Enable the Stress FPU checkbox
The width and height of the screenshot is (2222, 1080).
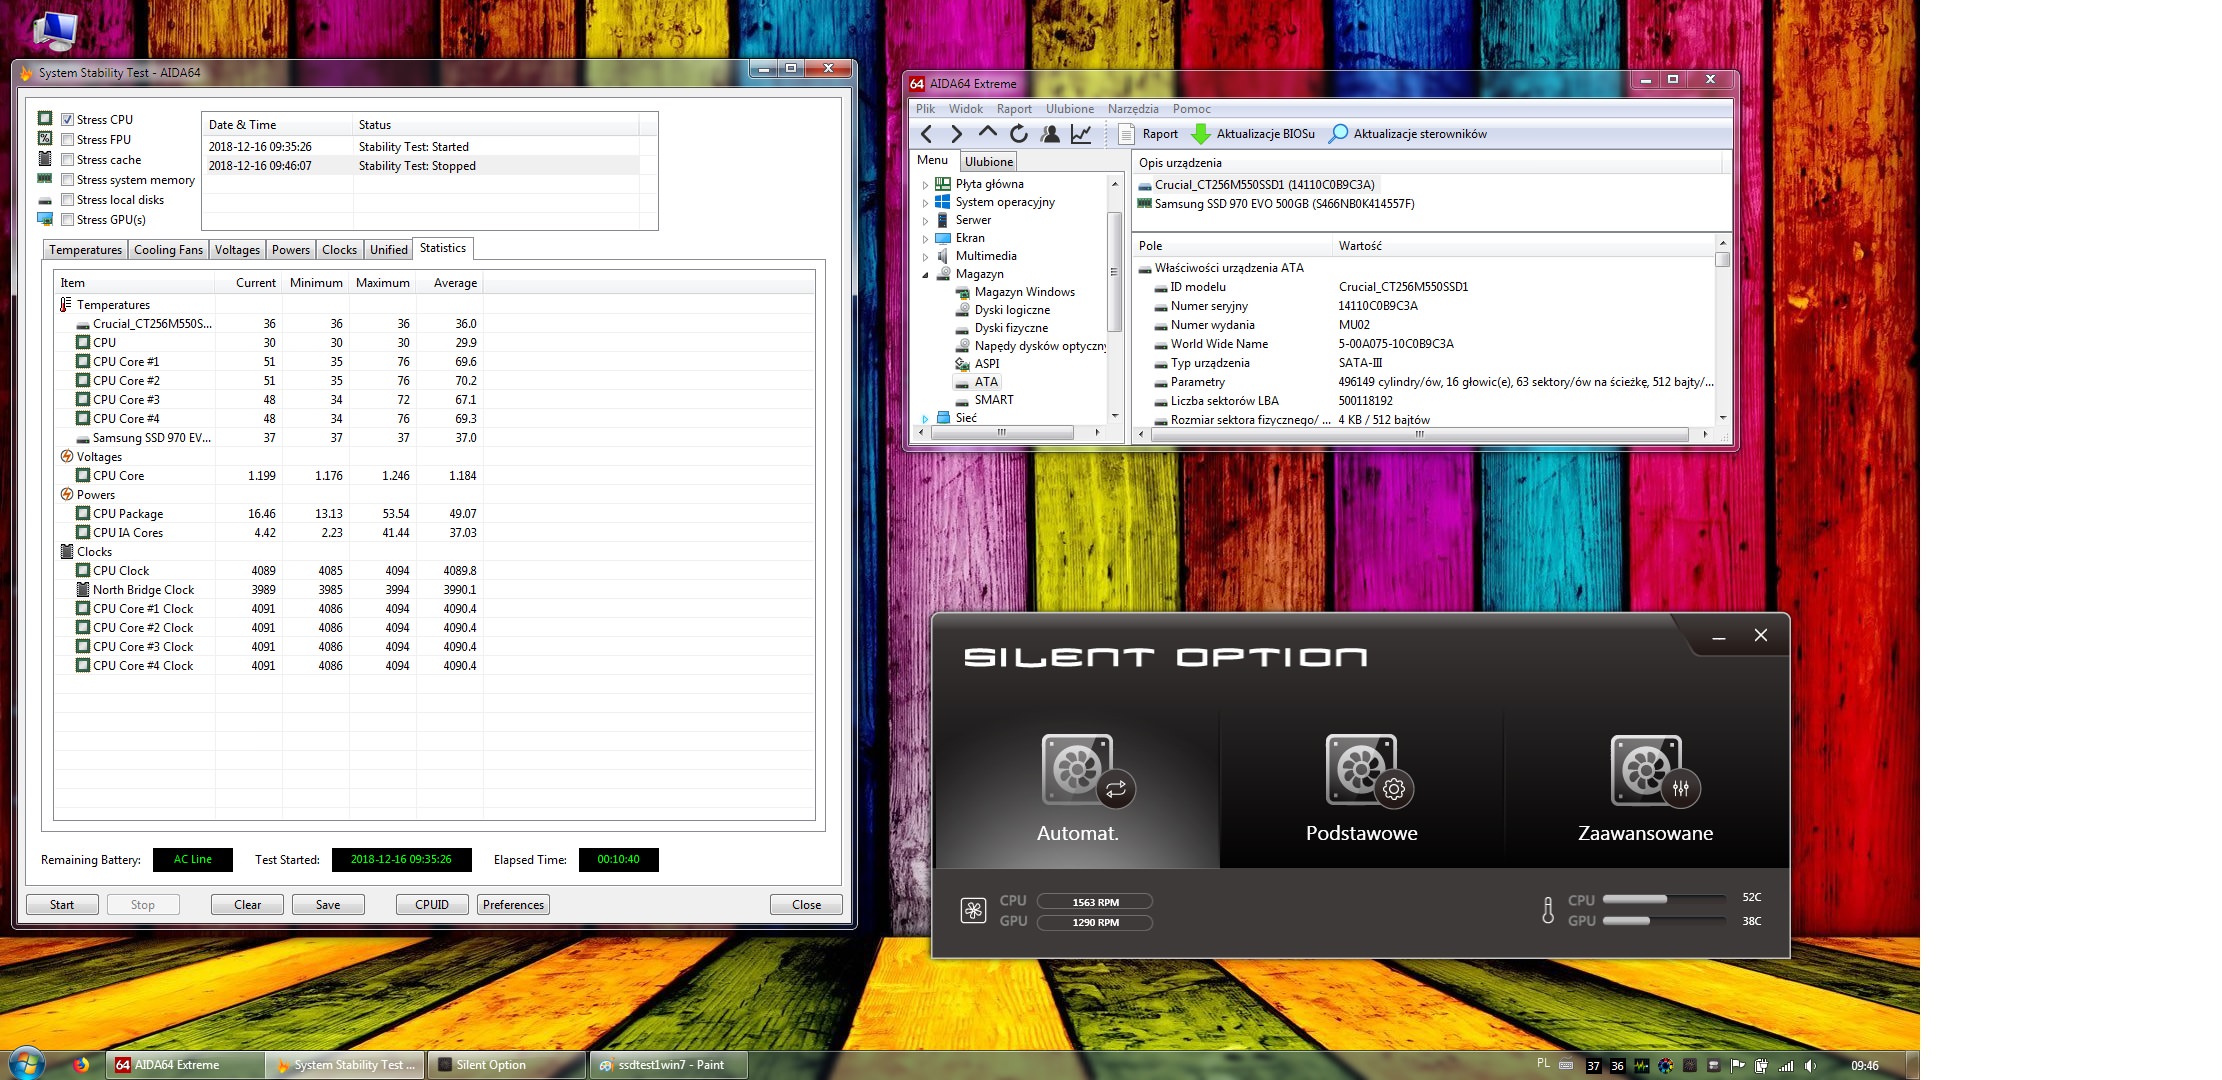(67, 140)
